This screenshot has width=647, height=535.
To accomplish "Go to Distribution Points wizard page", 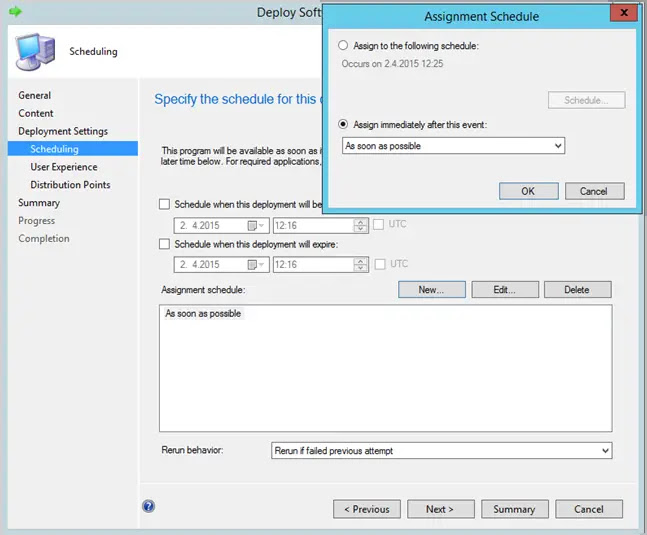I will click(70, 185).
